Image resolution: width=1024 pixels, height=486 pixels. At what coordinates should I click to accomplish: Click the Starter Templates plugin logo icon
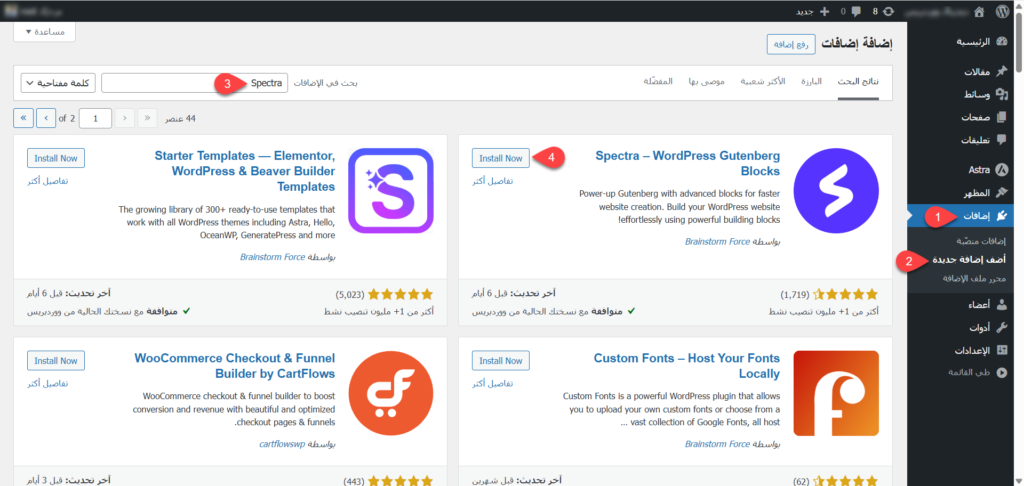pos(391,191)
